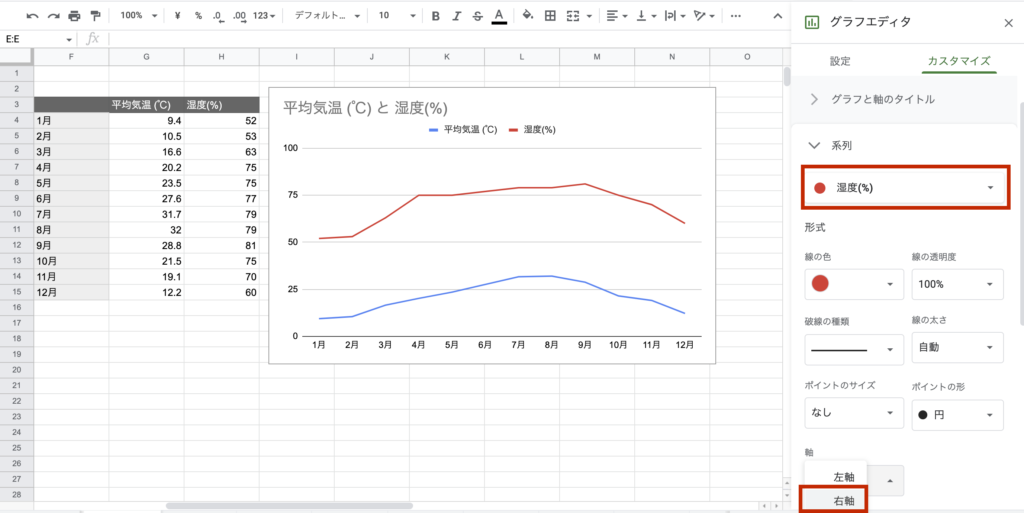
Task: Open the 湿度(%) series dropdown
Action: 905,188
